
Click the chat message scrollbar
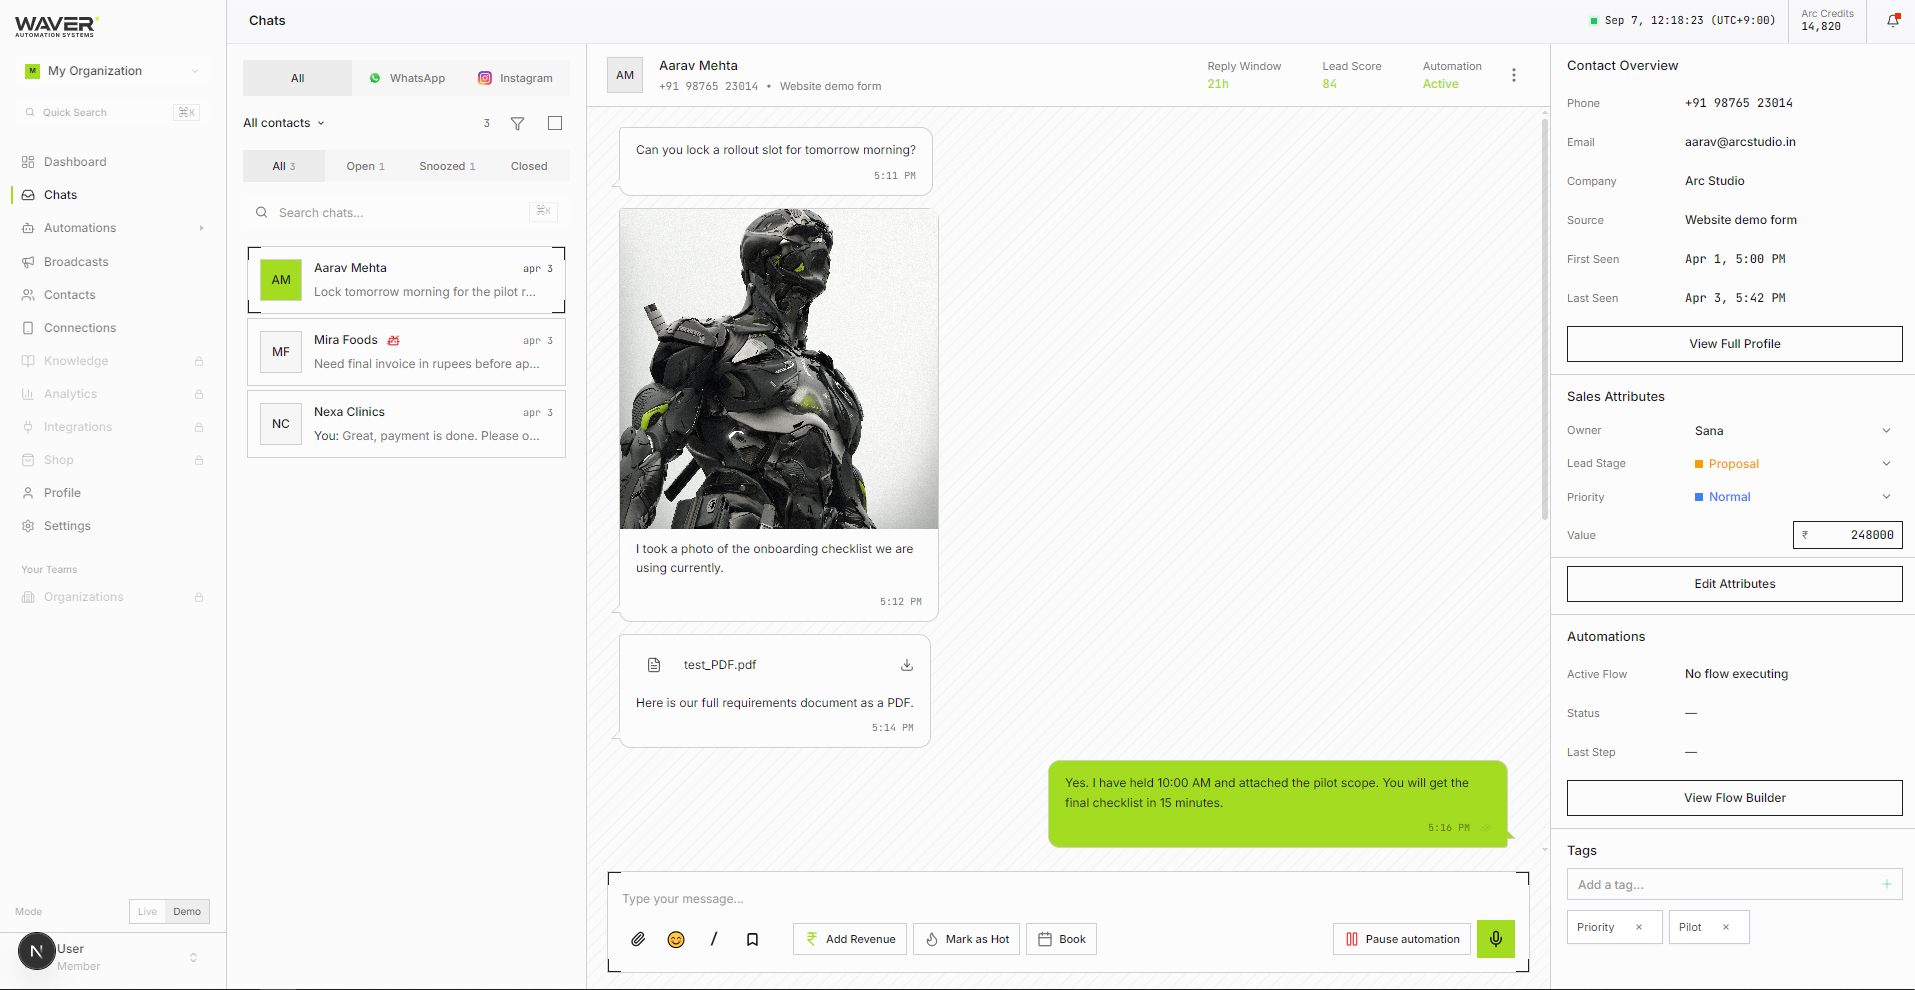(x=1544, y=320)
